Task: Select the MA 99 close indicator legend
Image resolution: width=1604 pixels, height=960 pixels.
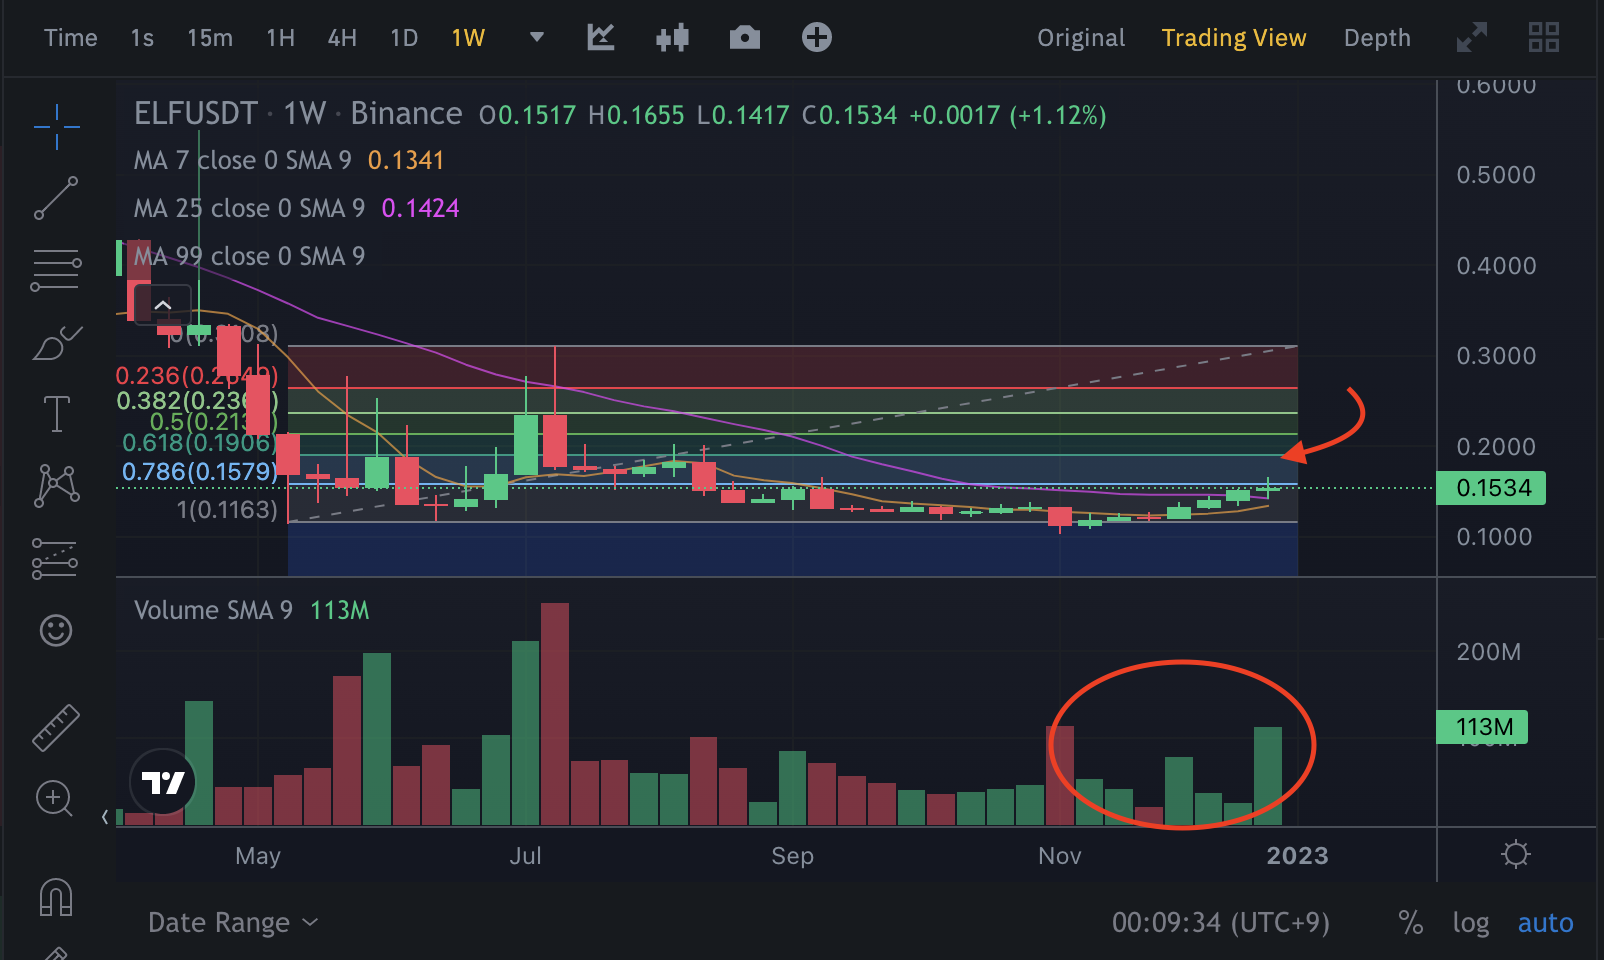Action: 250,256
